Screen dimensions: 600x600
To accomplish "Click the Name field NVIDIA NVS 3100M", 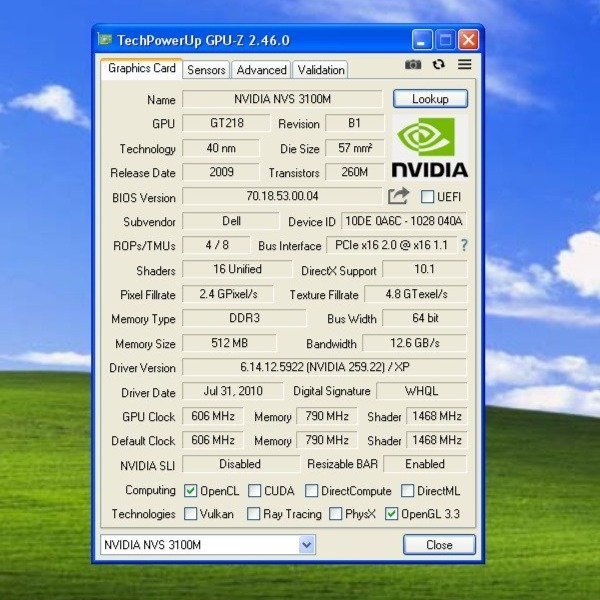I will (x=282, y=99).
